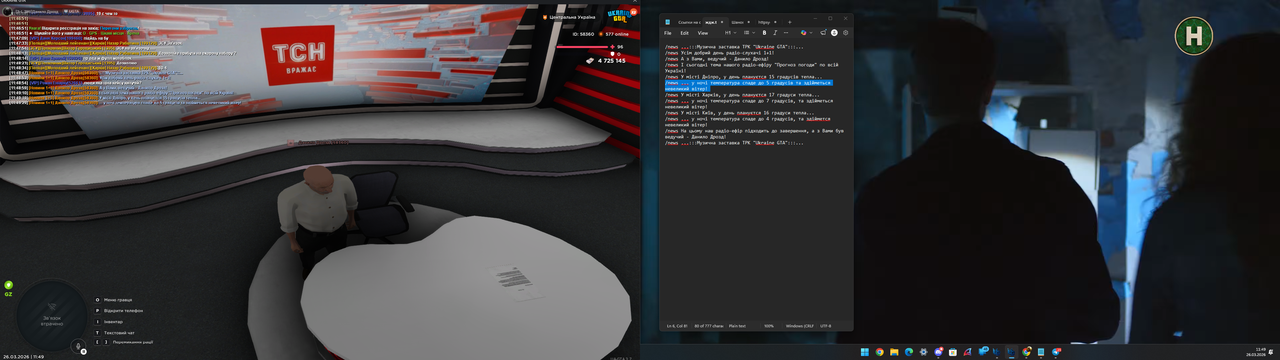
Task: Open the Edit menu in Notepad
Action: [685, 33]
